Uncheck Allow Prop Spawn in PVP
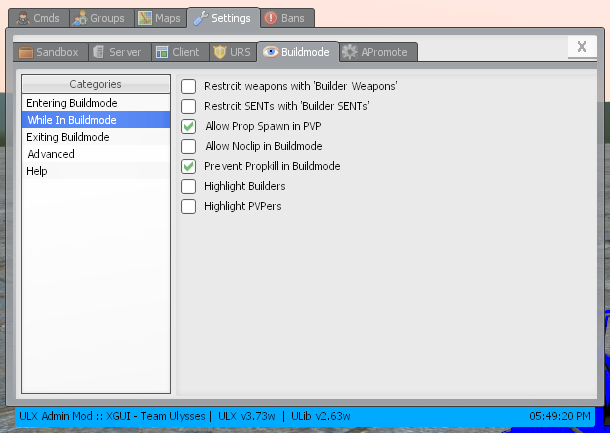Viewport: 610px width, 433px height. (x=188, y=126)
